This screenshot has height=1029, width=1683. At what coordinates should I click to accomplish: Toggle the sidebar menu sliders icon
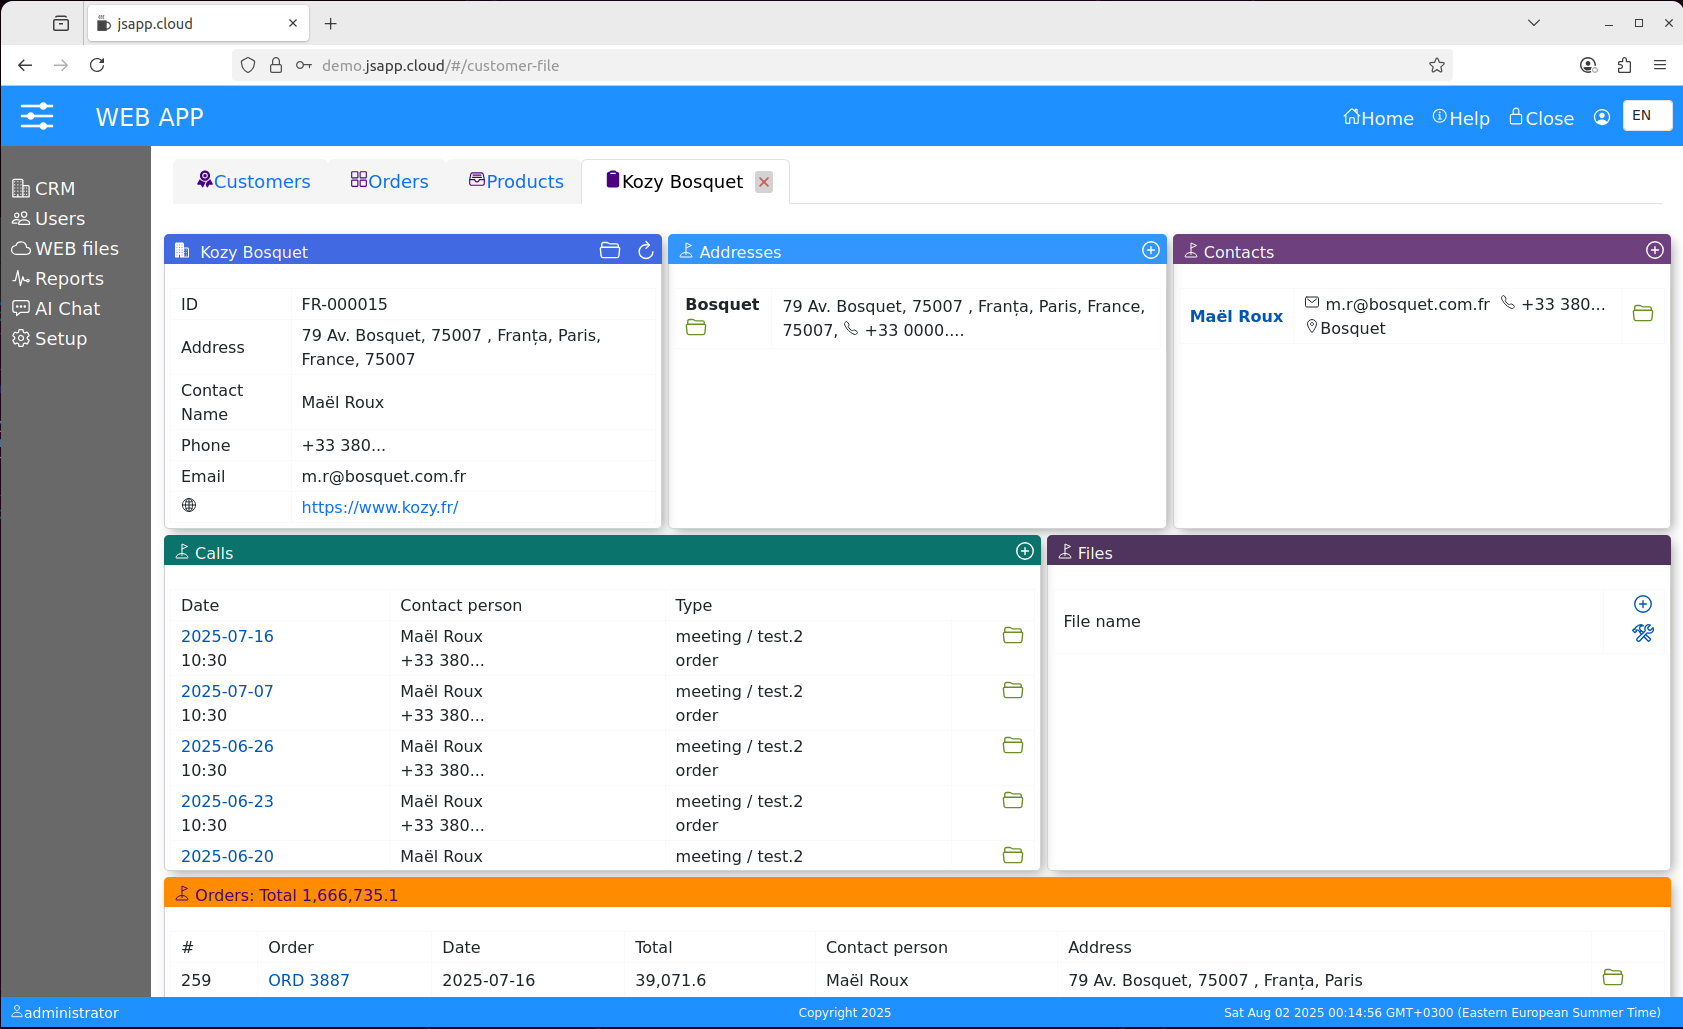[37, 116]
